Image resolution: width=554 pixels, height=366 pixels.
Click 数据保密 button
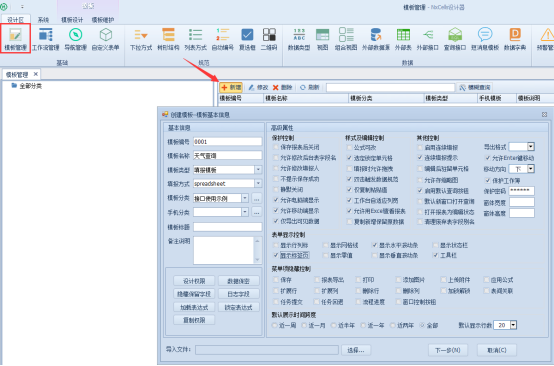point(238,281)
